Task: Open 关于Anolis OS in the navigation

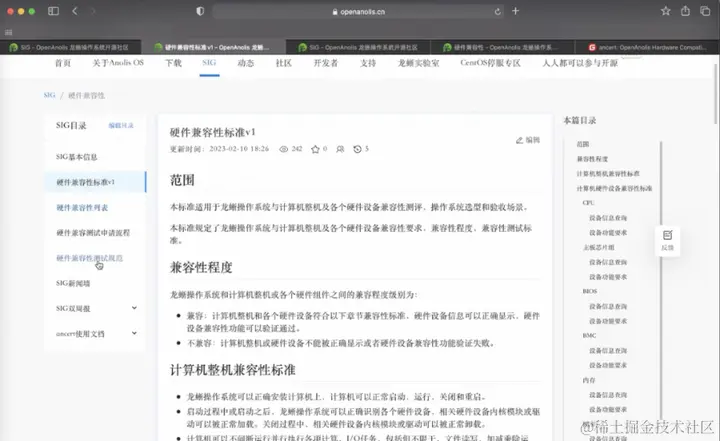Action: click(x=118, y=63)
